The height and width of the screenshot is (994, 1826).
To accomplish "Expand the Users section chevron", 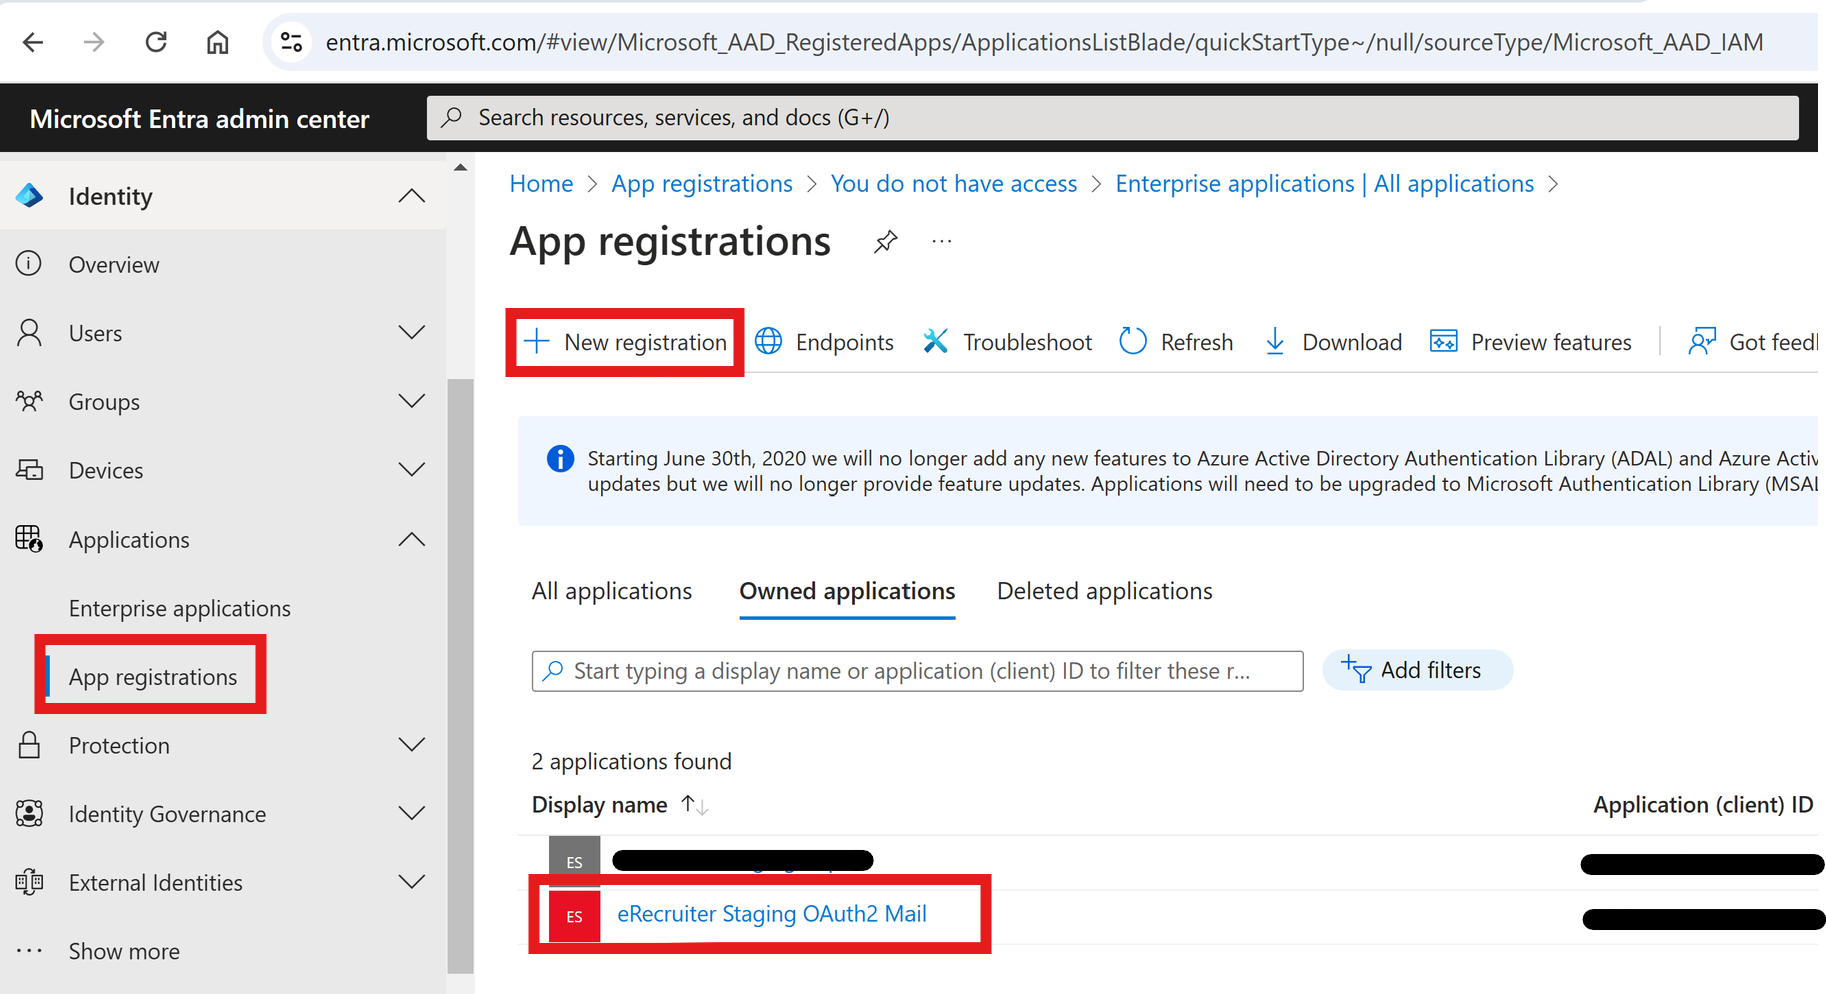I will pos(412,333).
